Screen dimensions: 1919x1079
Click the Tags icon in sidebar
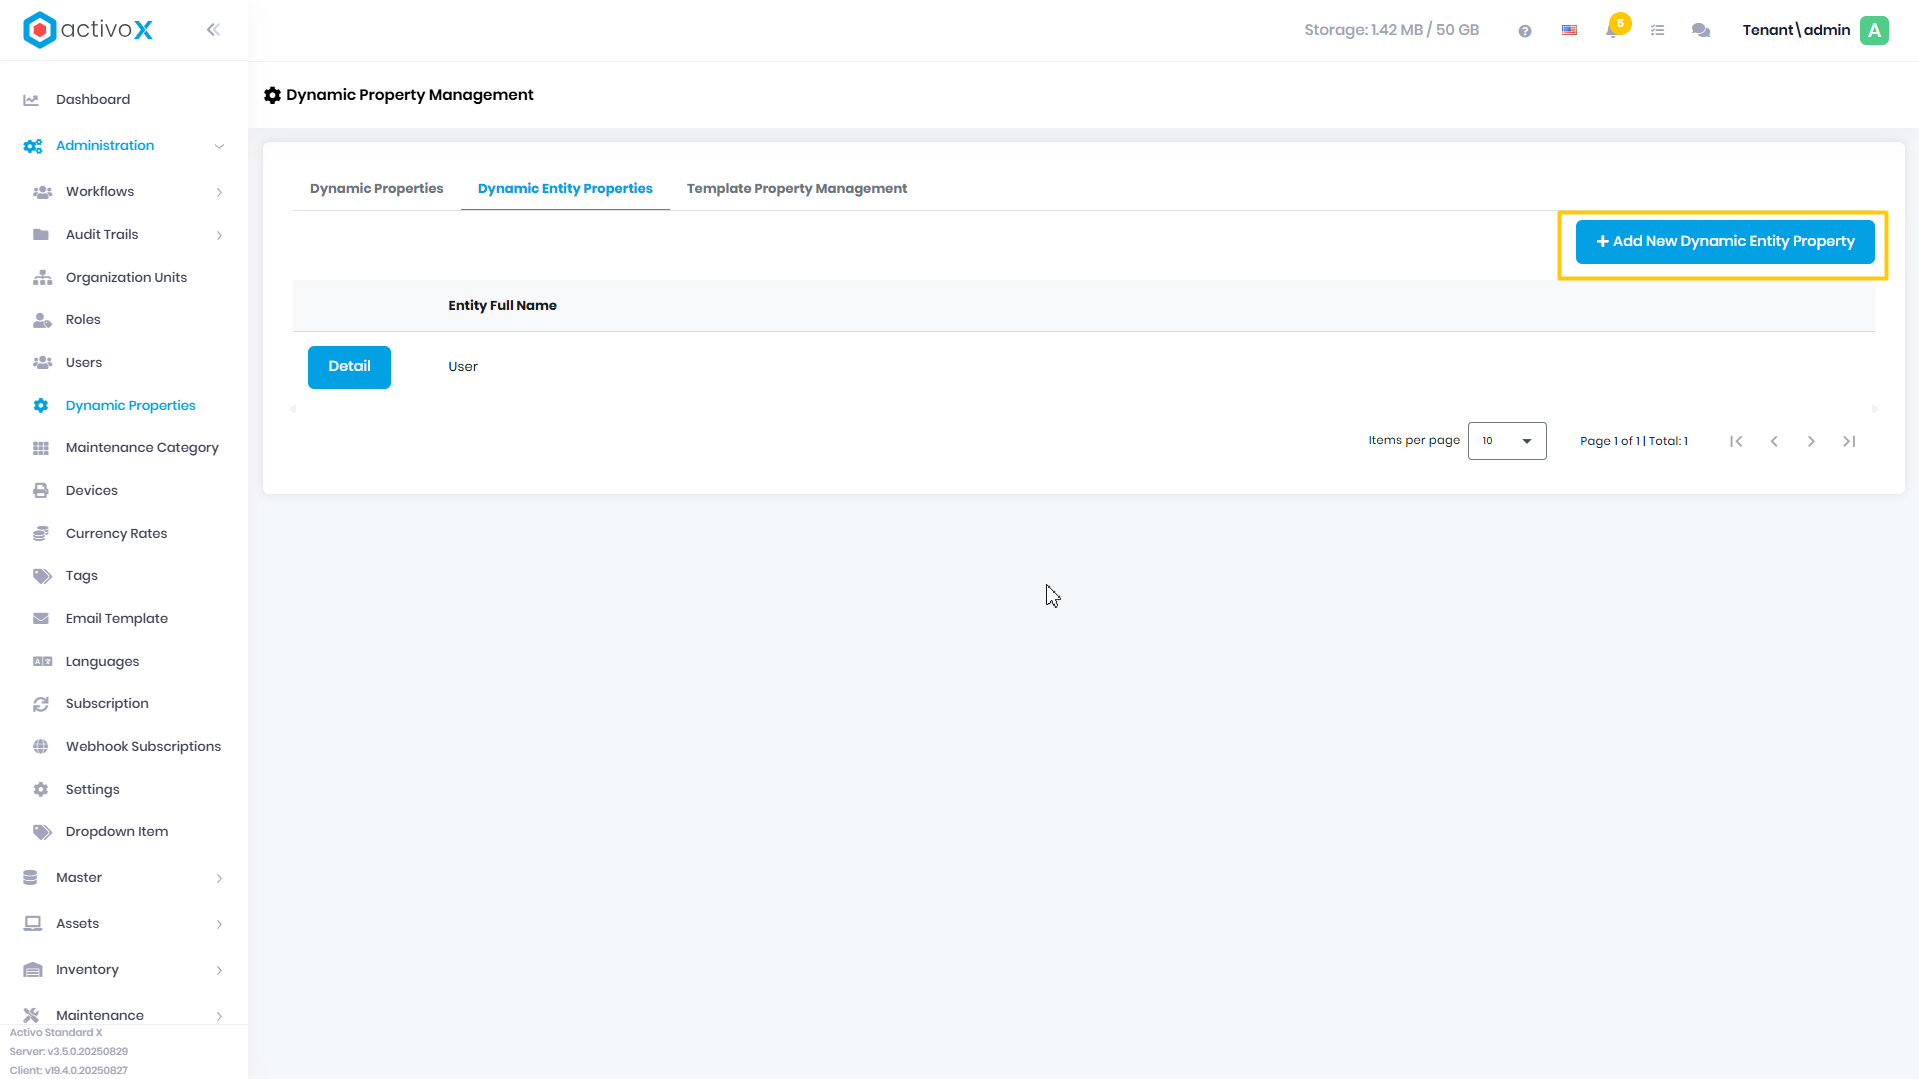42,576
